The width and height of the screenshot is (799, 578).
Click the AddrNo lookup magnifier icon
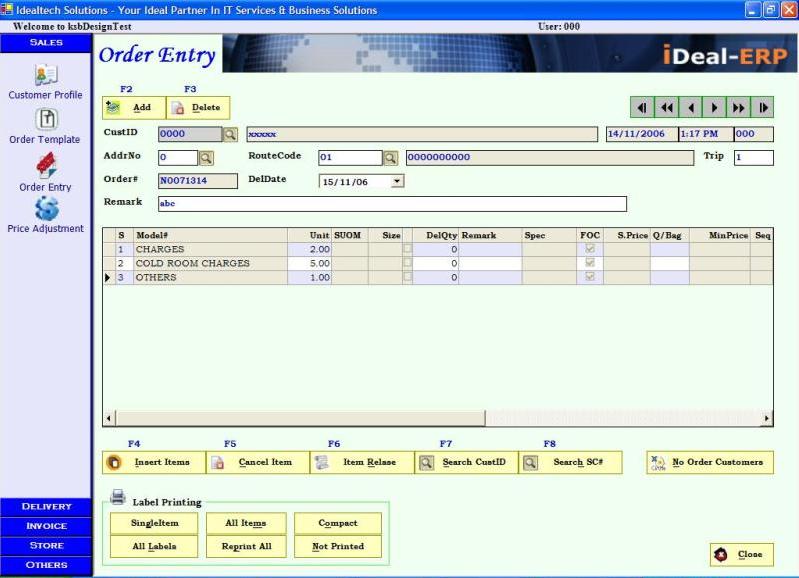click(206, 157)
